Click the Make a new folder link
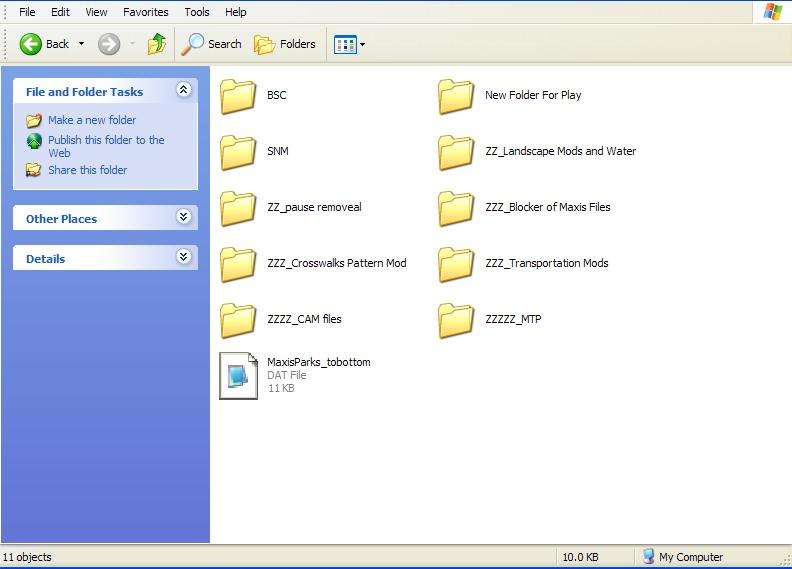This screenshot has height=569, width=792. [x=92, y=120]
